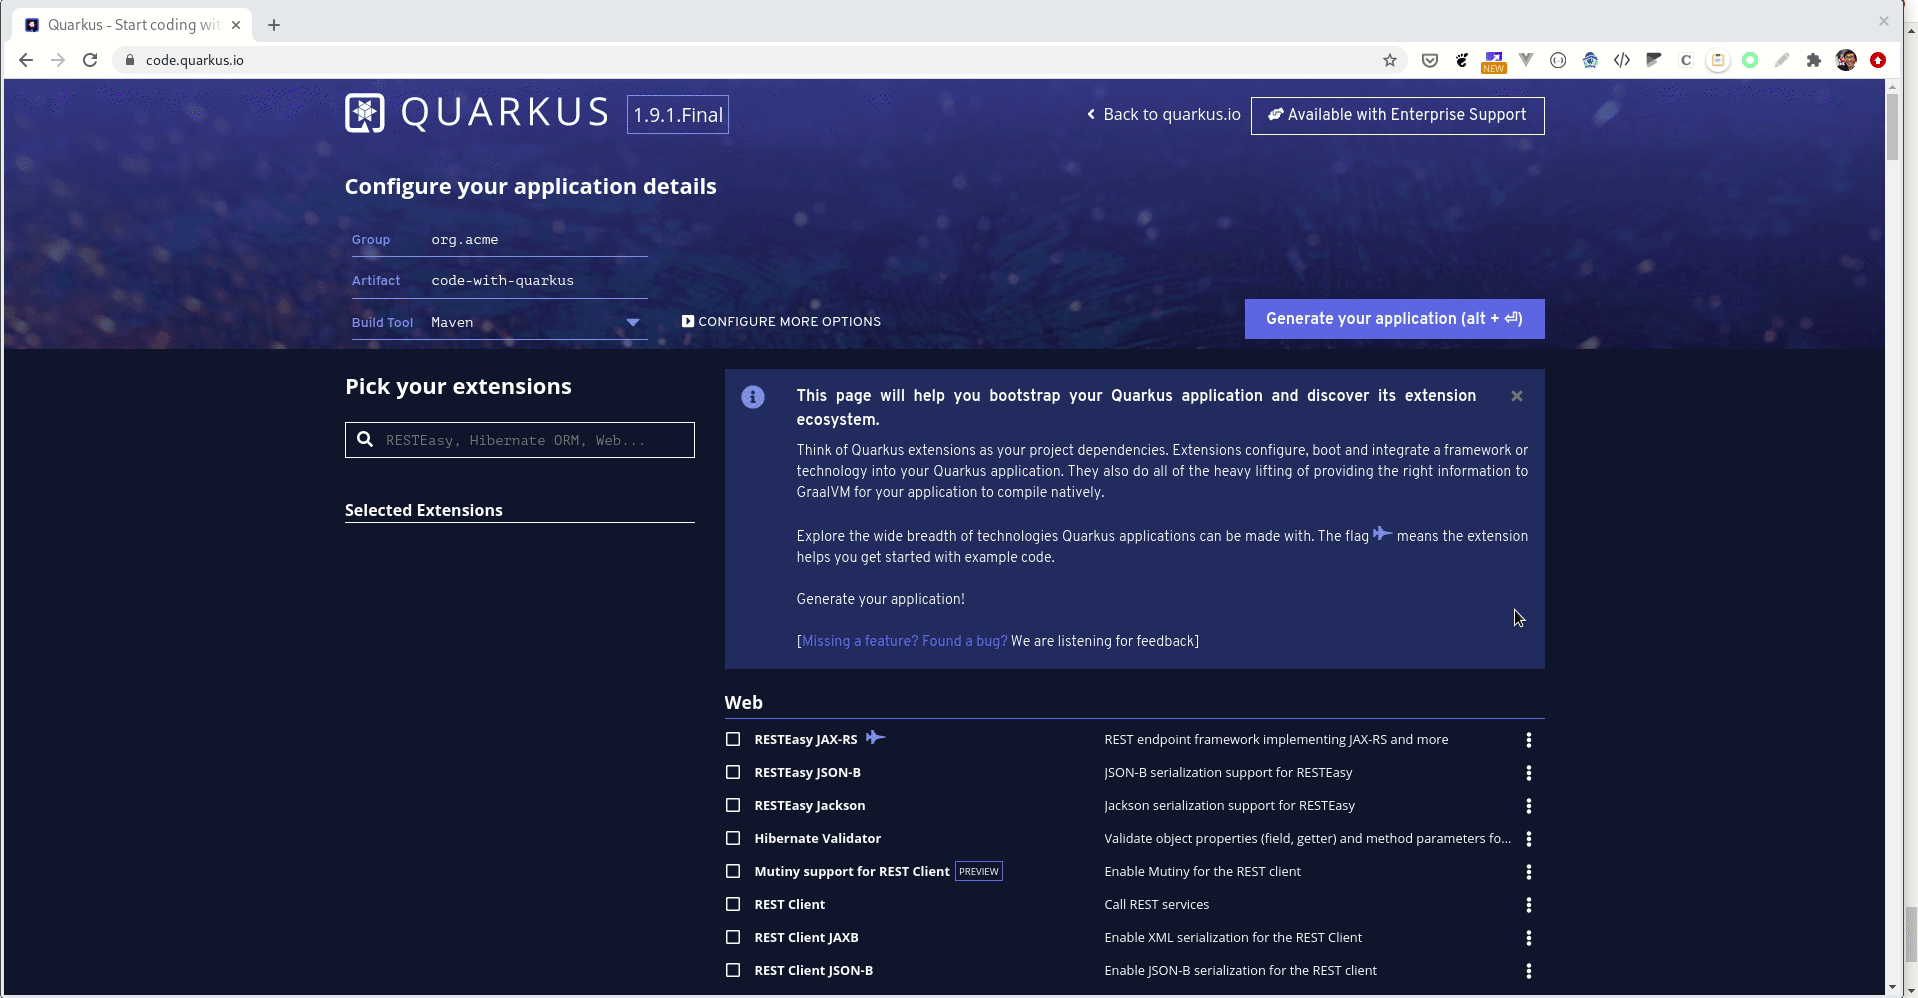The height and width of the screenshot is (998, 1918).
Task: Open more options for Hibernate Validator
Action: 1528,839
